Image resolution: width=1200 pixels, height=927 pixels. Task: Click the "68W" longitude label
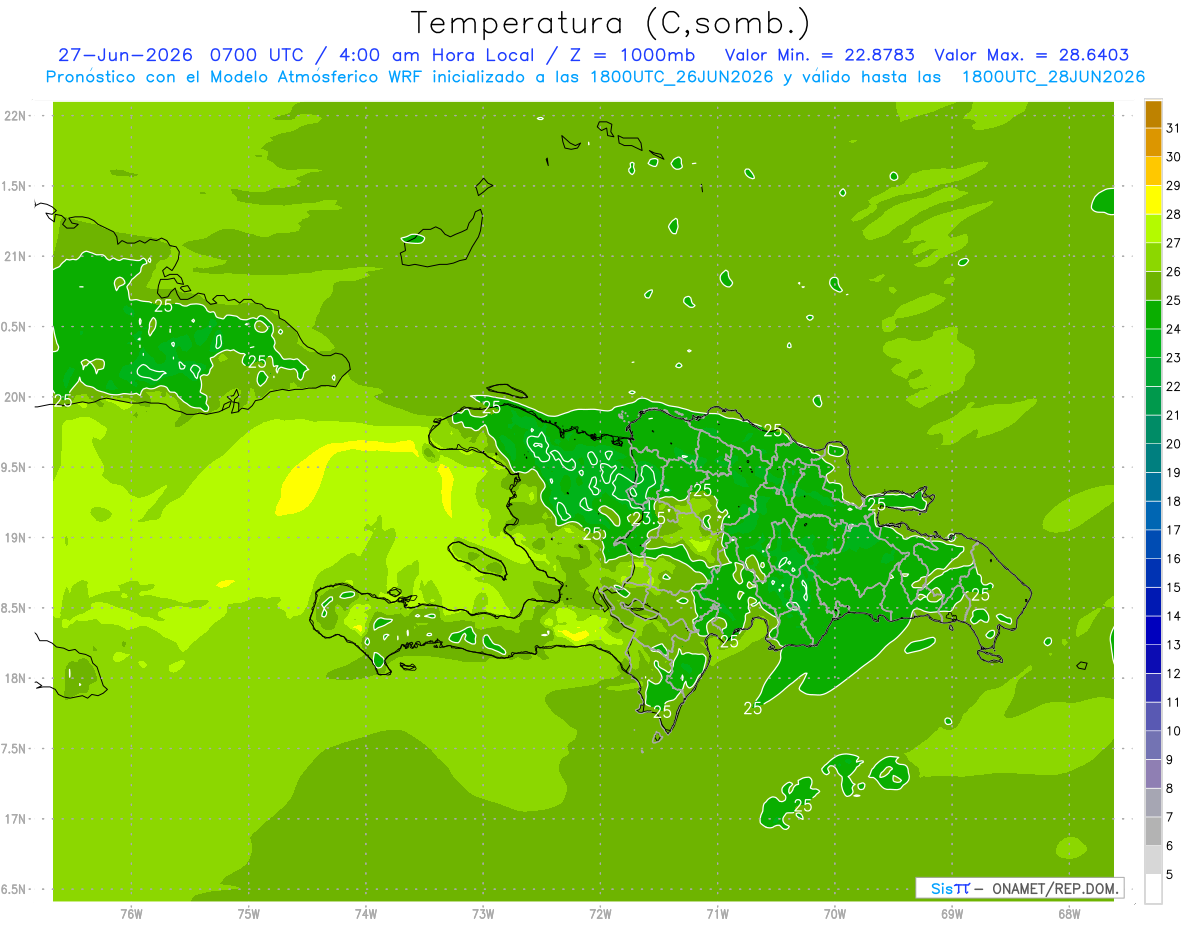[1069, 914]
